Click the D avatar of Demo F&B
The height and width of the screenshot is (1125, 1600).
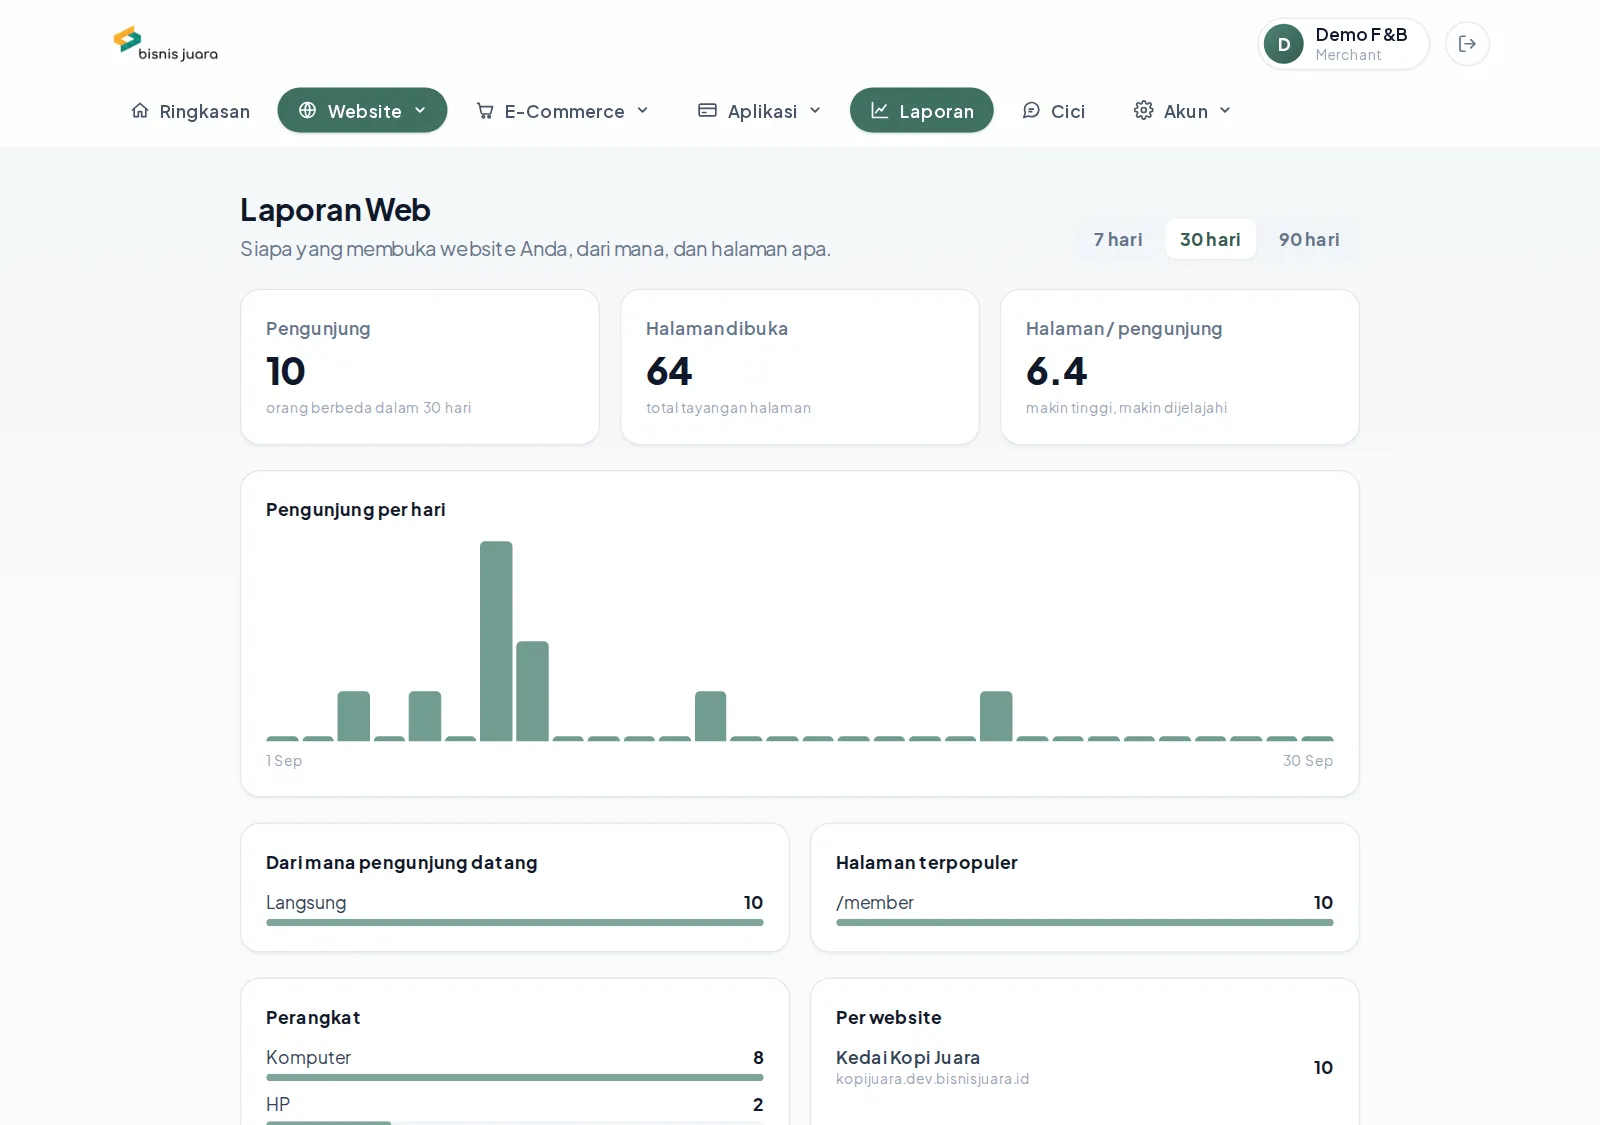[x=1283, y=44]
